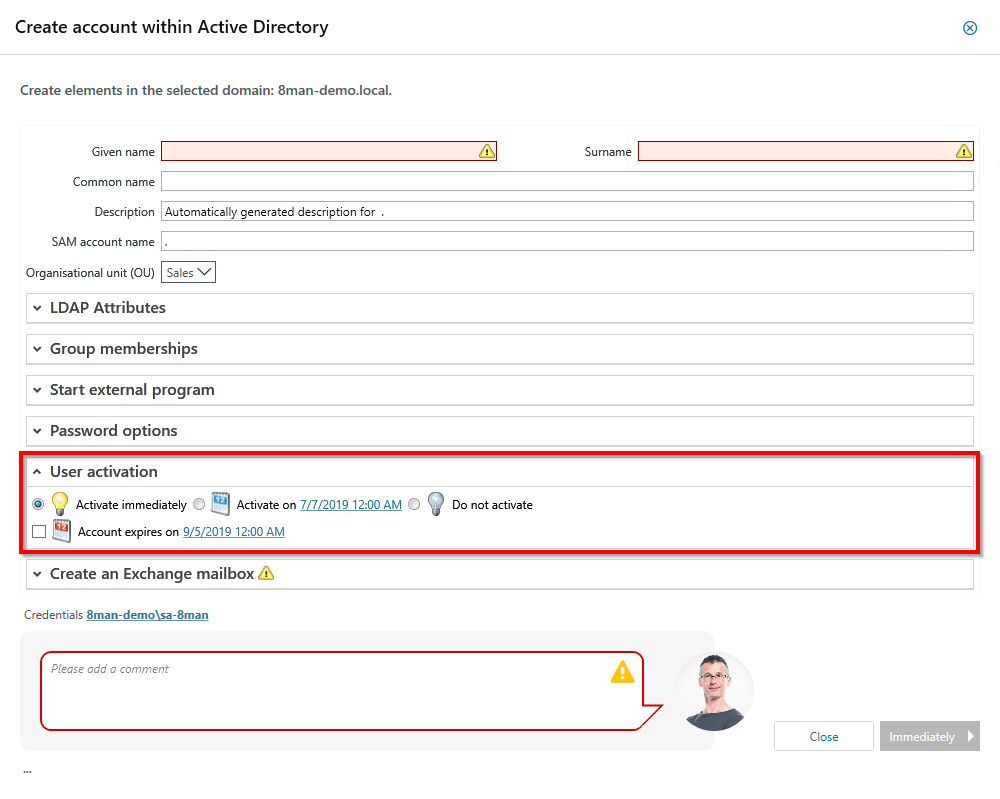Click the Close button

pos(823,736)
